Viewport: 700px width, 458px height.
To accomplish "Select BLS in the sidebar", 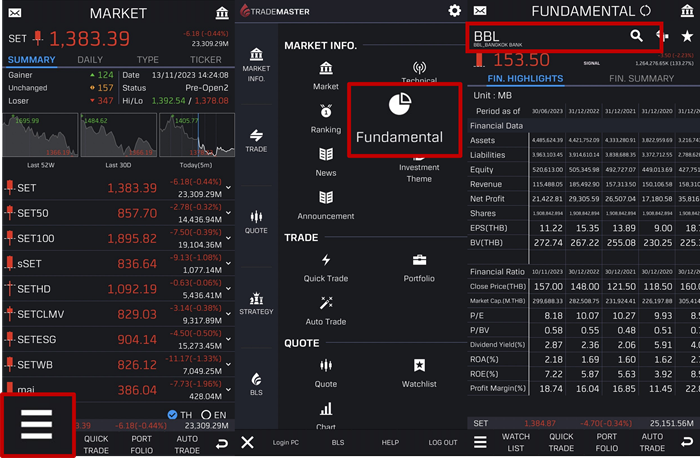I will point(256,384).
